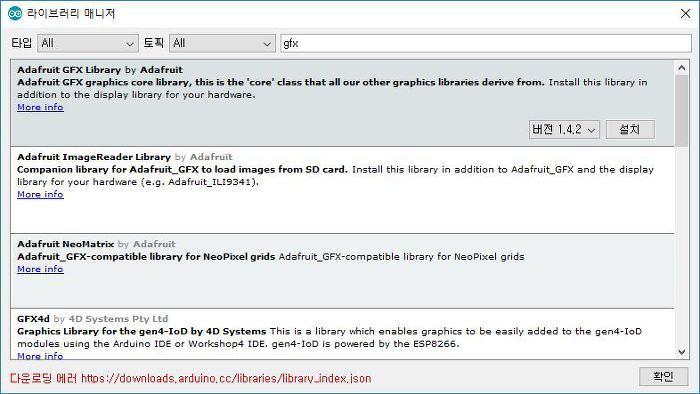Click the Install (설치) button
The width and height of the screenshot is (700, 394).
pos(630,129)
